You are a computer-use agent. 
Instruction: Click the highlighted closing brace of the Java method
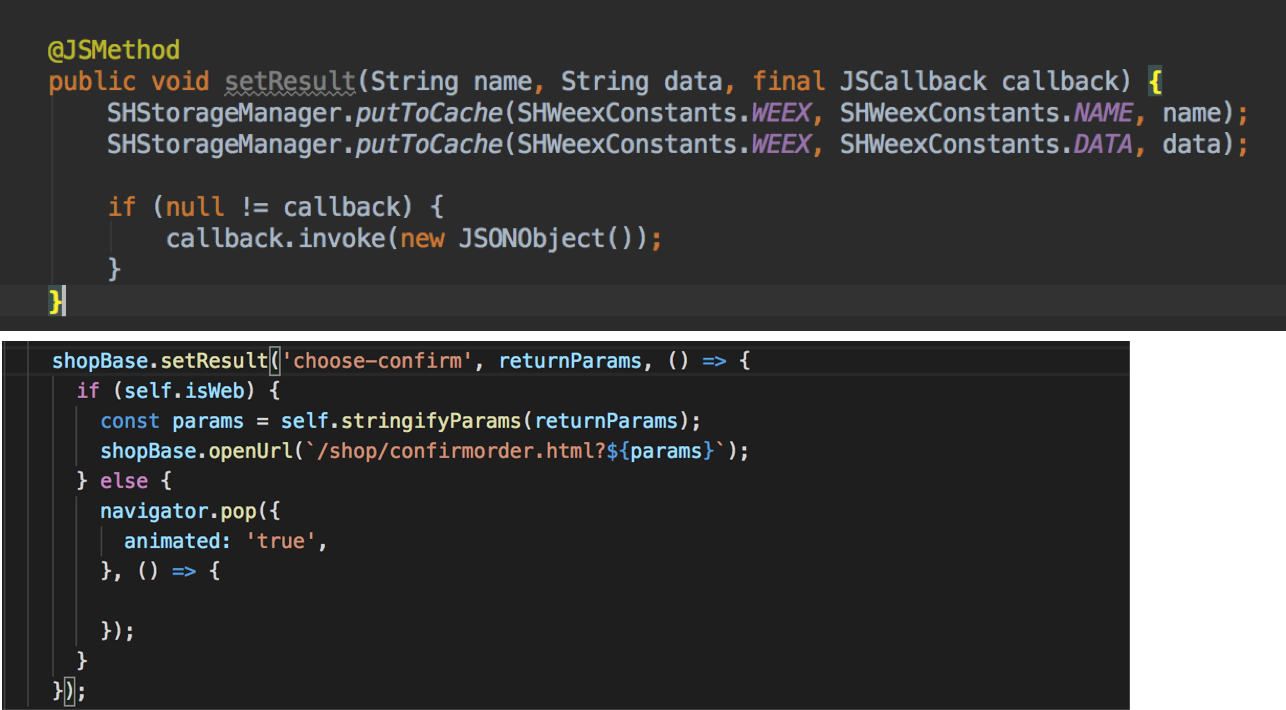(56, 300)
